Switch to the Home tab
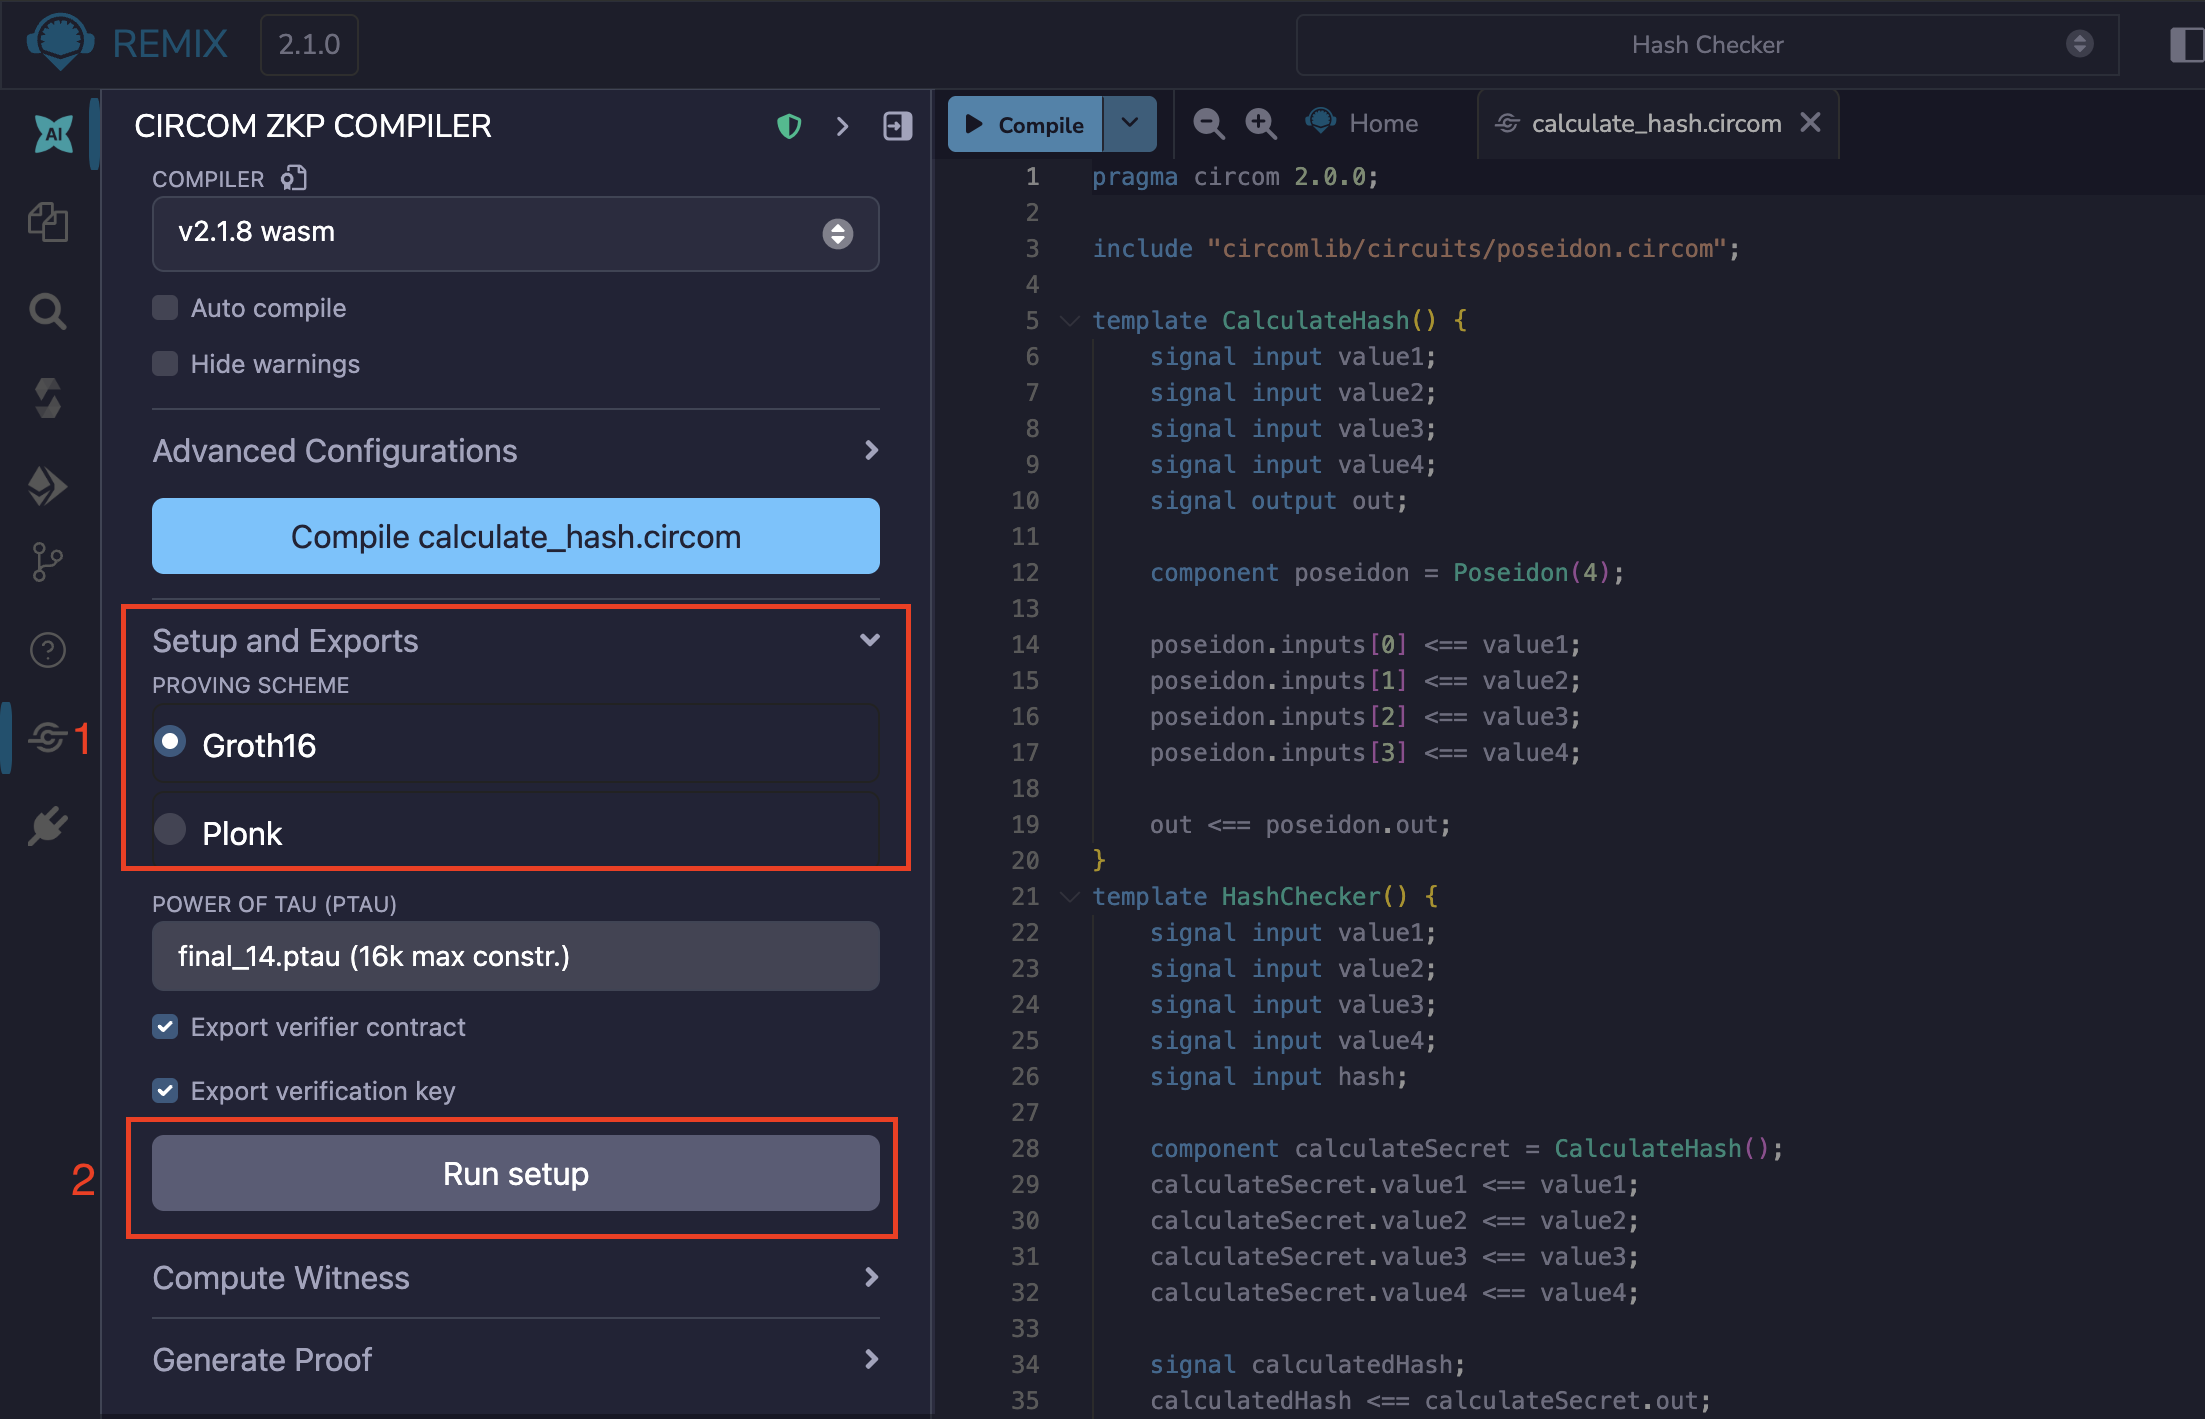The width and height of the screenshot is (2205, 1419). (1362, 123)
